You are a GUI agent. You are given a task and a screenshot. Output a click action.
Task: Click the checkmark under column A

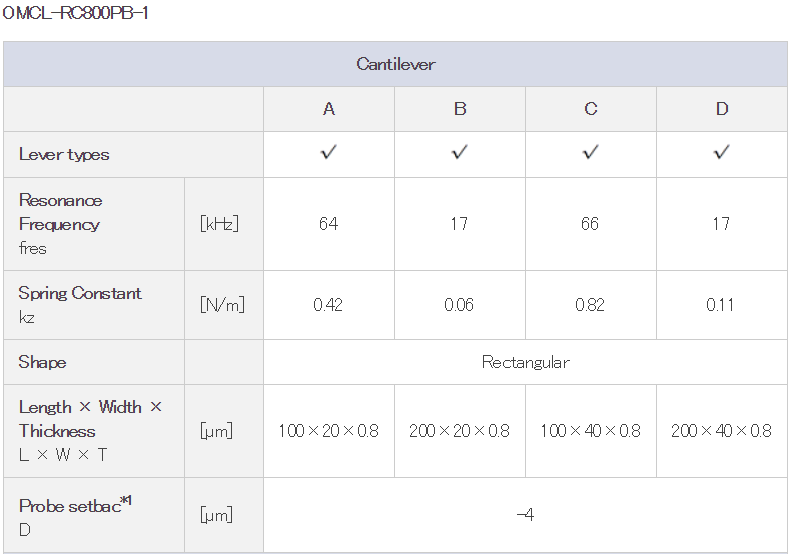click(329, 152)
